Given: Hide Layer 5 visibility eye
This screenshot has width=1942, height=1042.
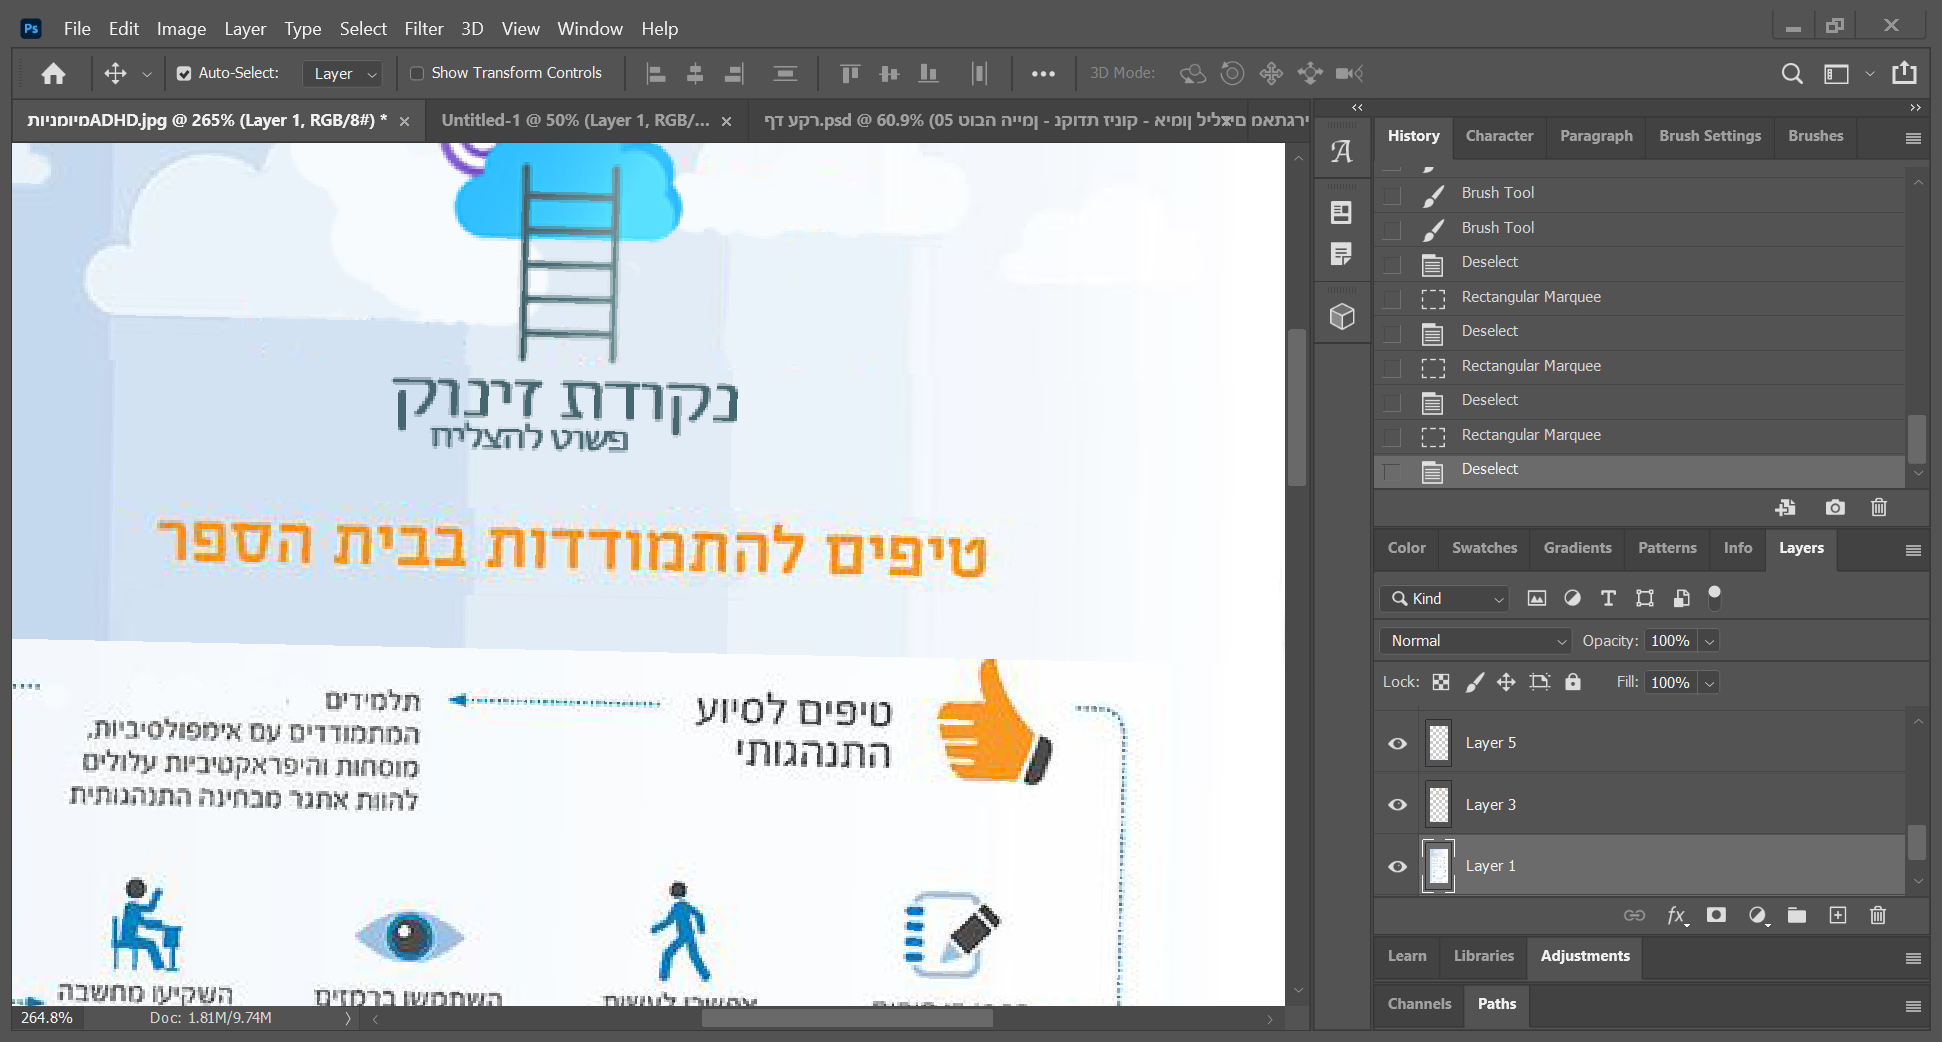Looking at the screenshot, I should click(x=1398, y=743).
